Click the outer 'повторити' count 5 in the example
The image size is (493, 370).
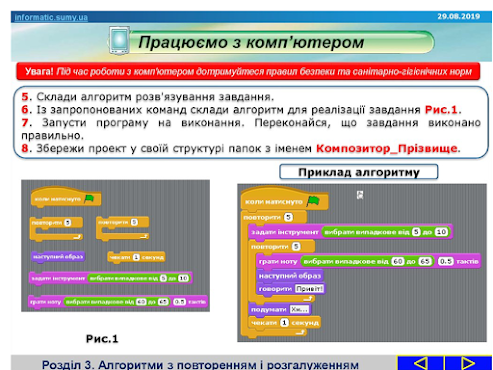pos(288,217)
